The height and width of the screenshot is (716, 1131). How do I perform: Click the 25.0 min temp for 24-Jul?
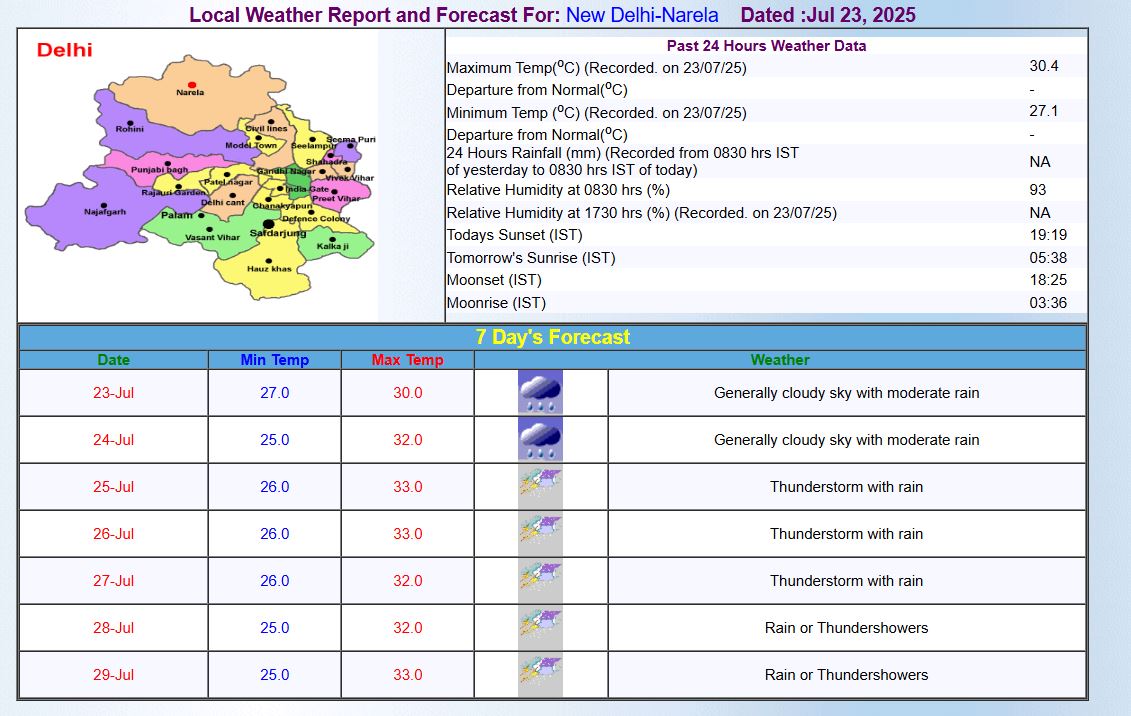coord(275,440)
